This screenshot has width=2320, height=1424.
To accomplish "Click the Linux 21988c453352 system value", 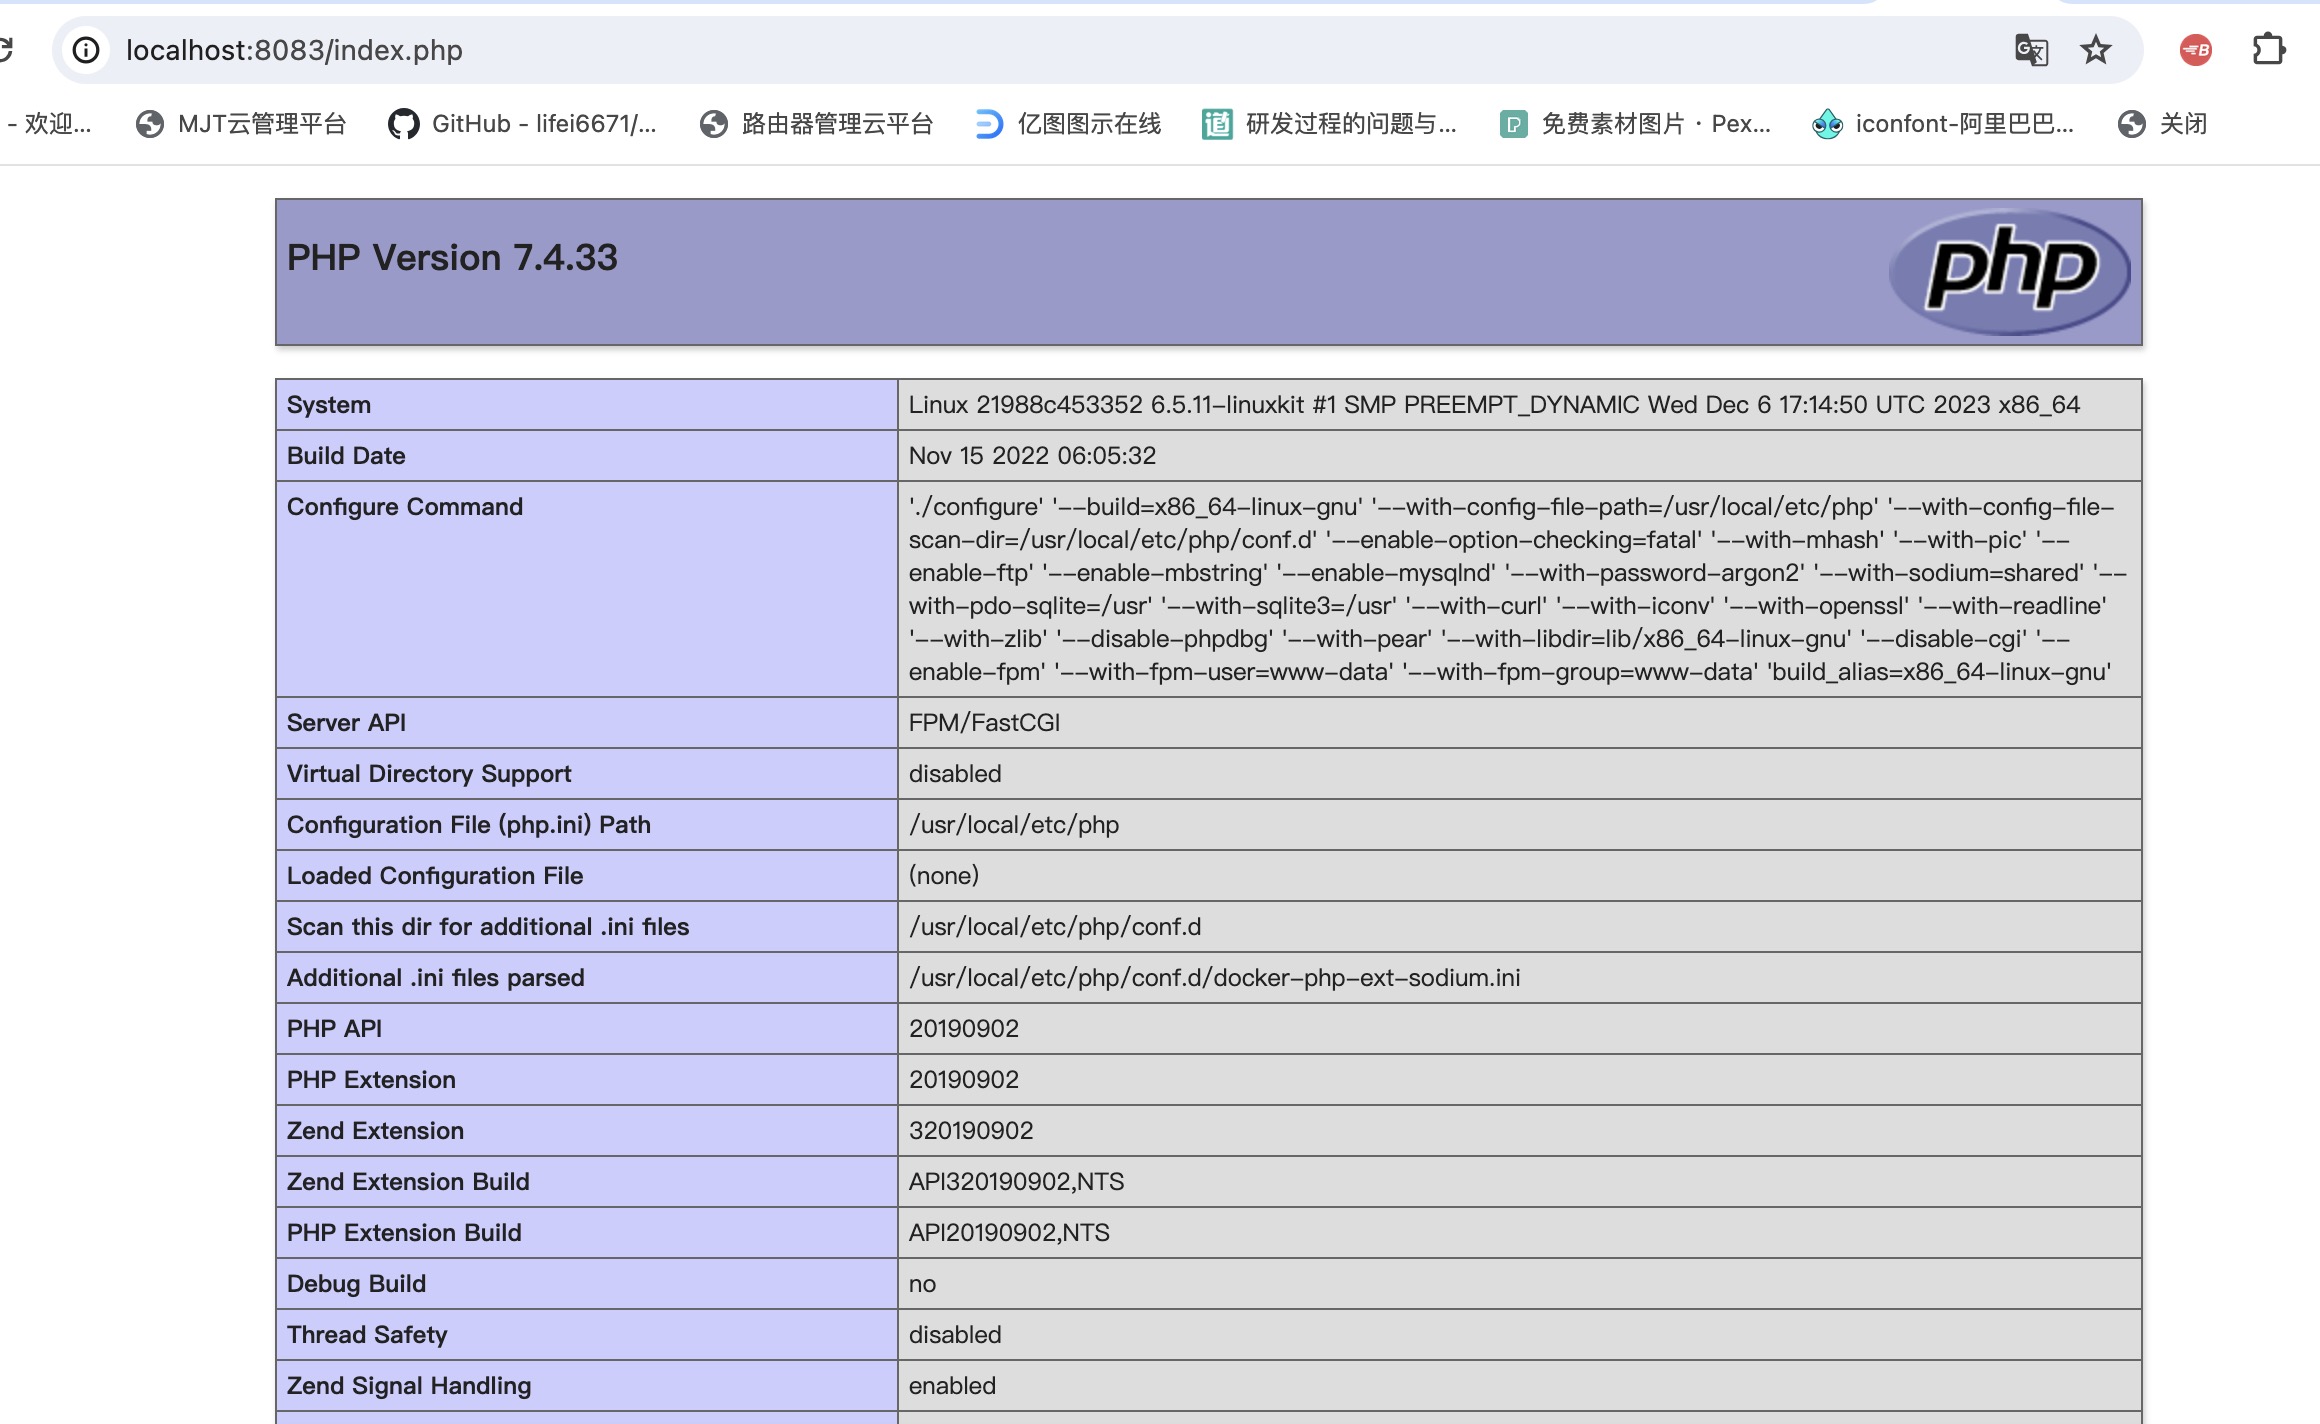I will [1494, 405].
